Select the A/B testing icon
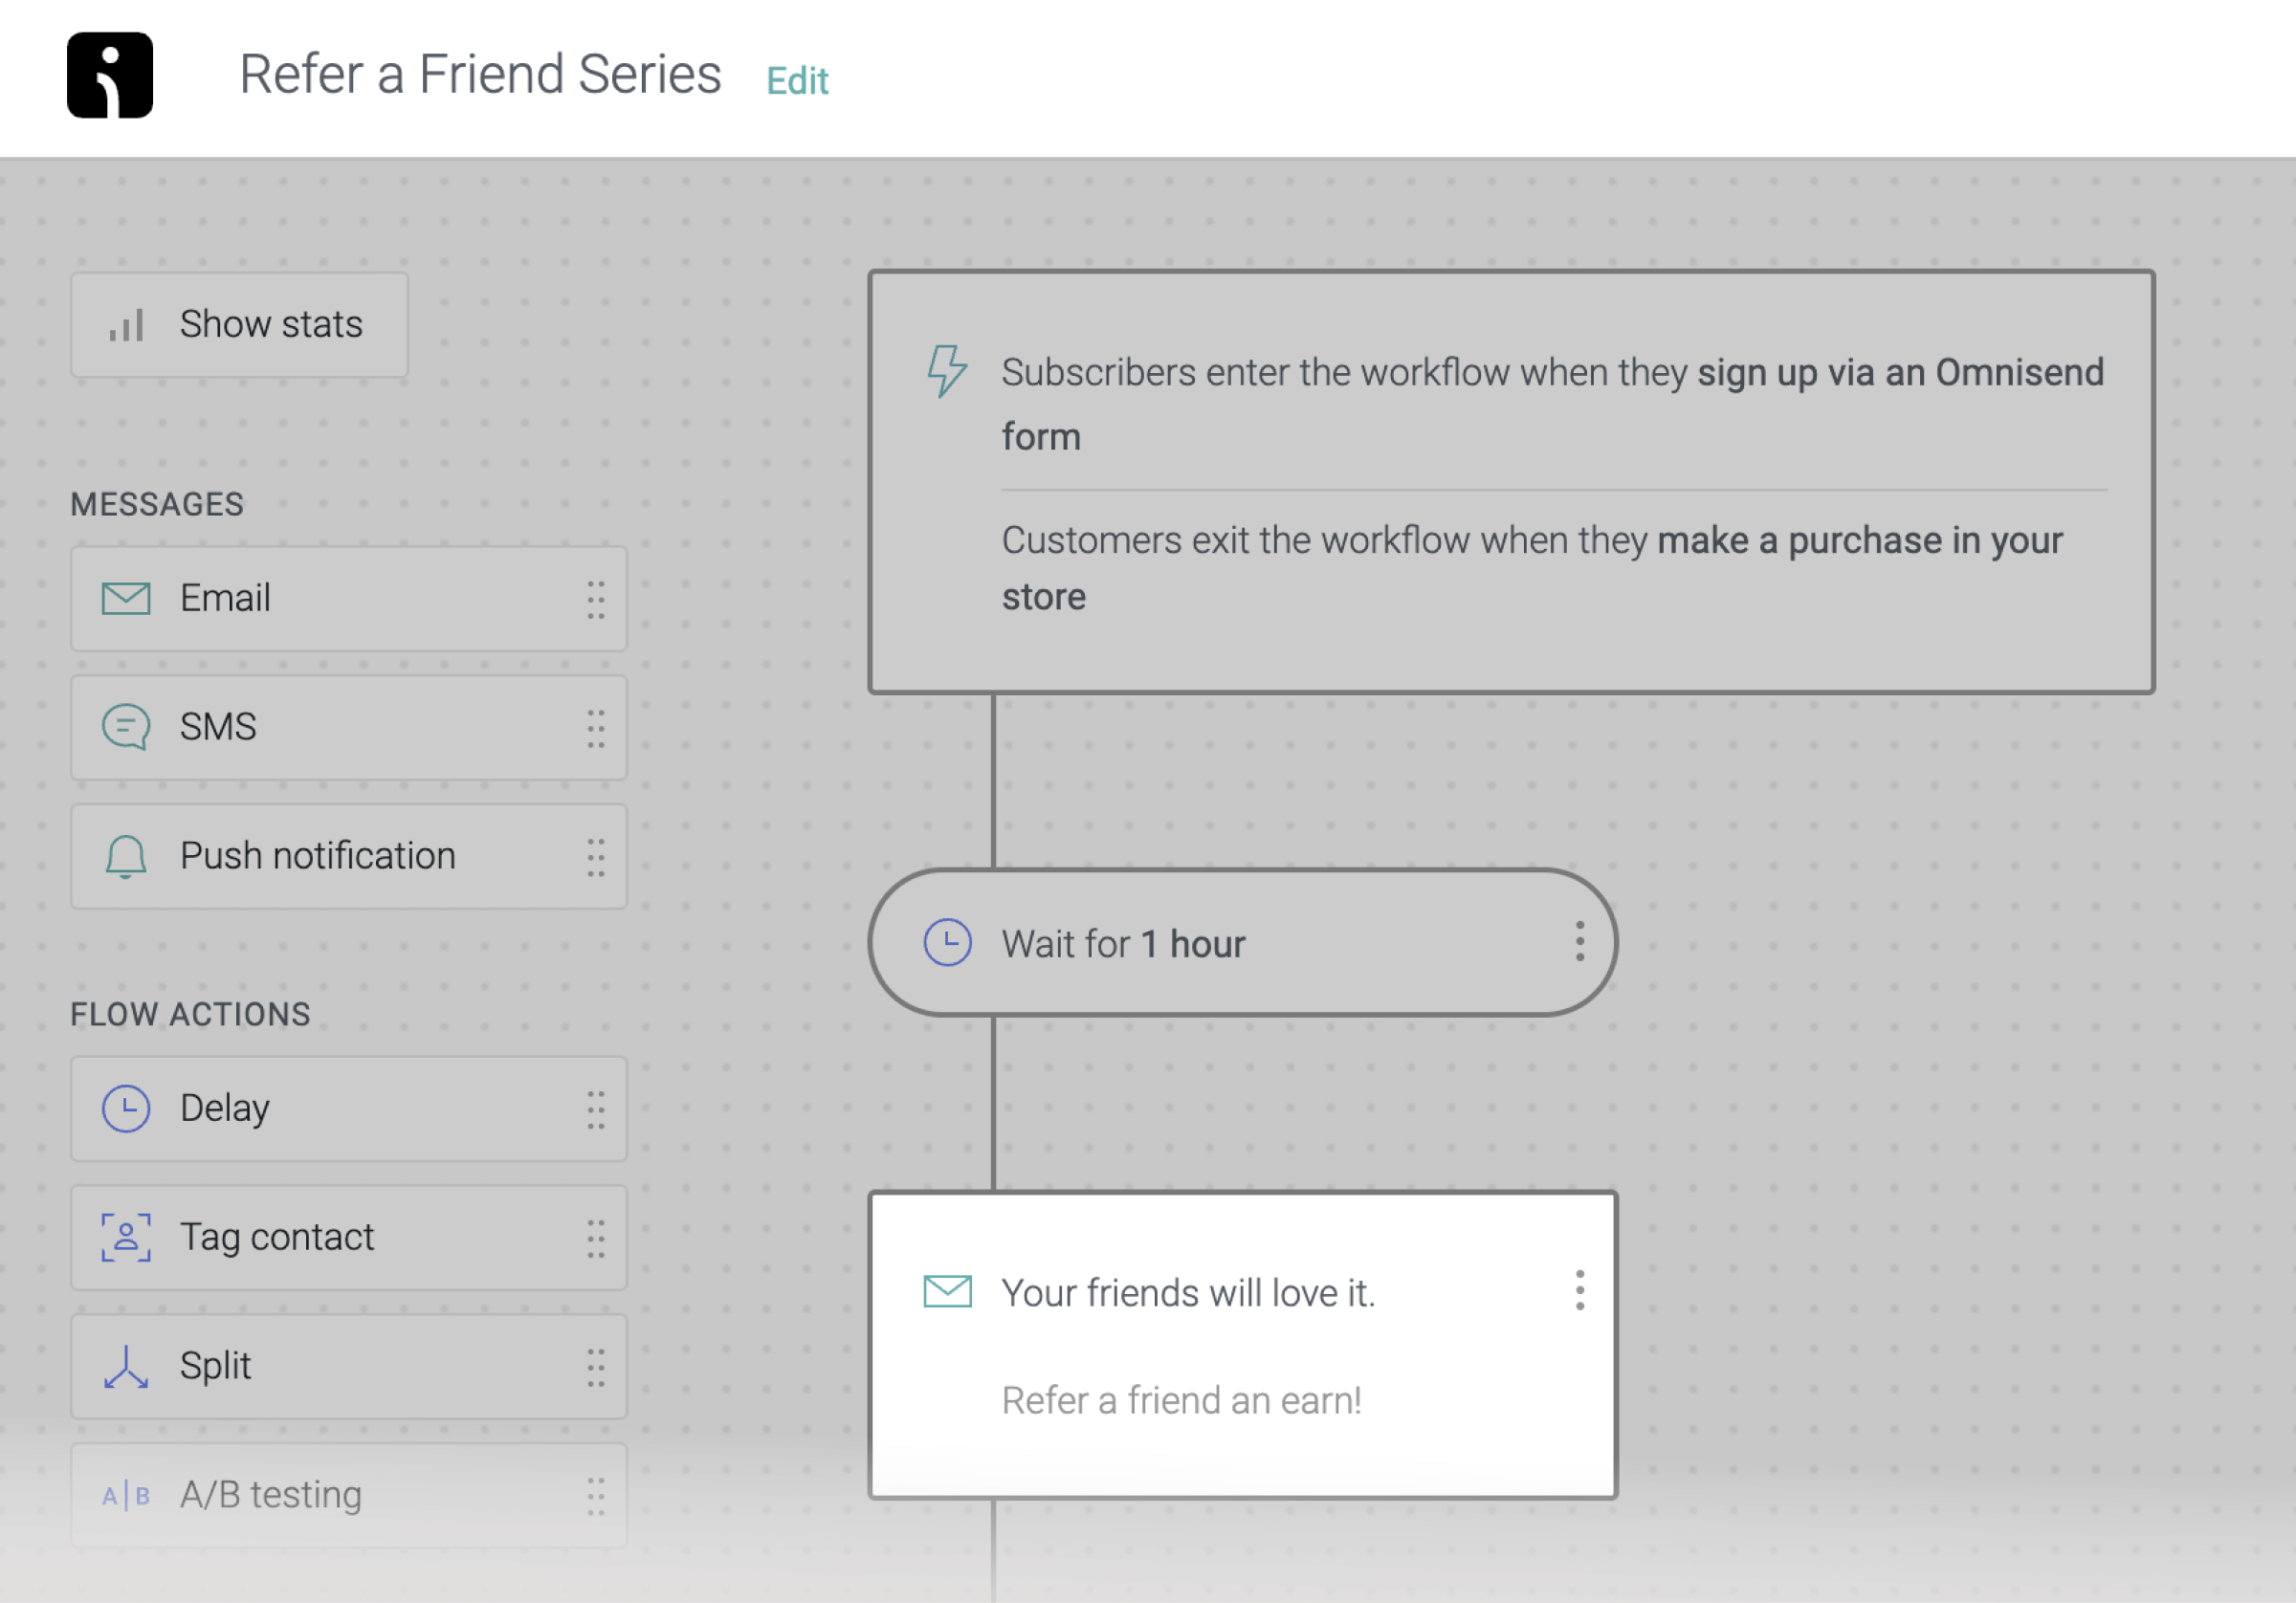Viewport: 2296px width, 1603px height. pos(126,1495)
